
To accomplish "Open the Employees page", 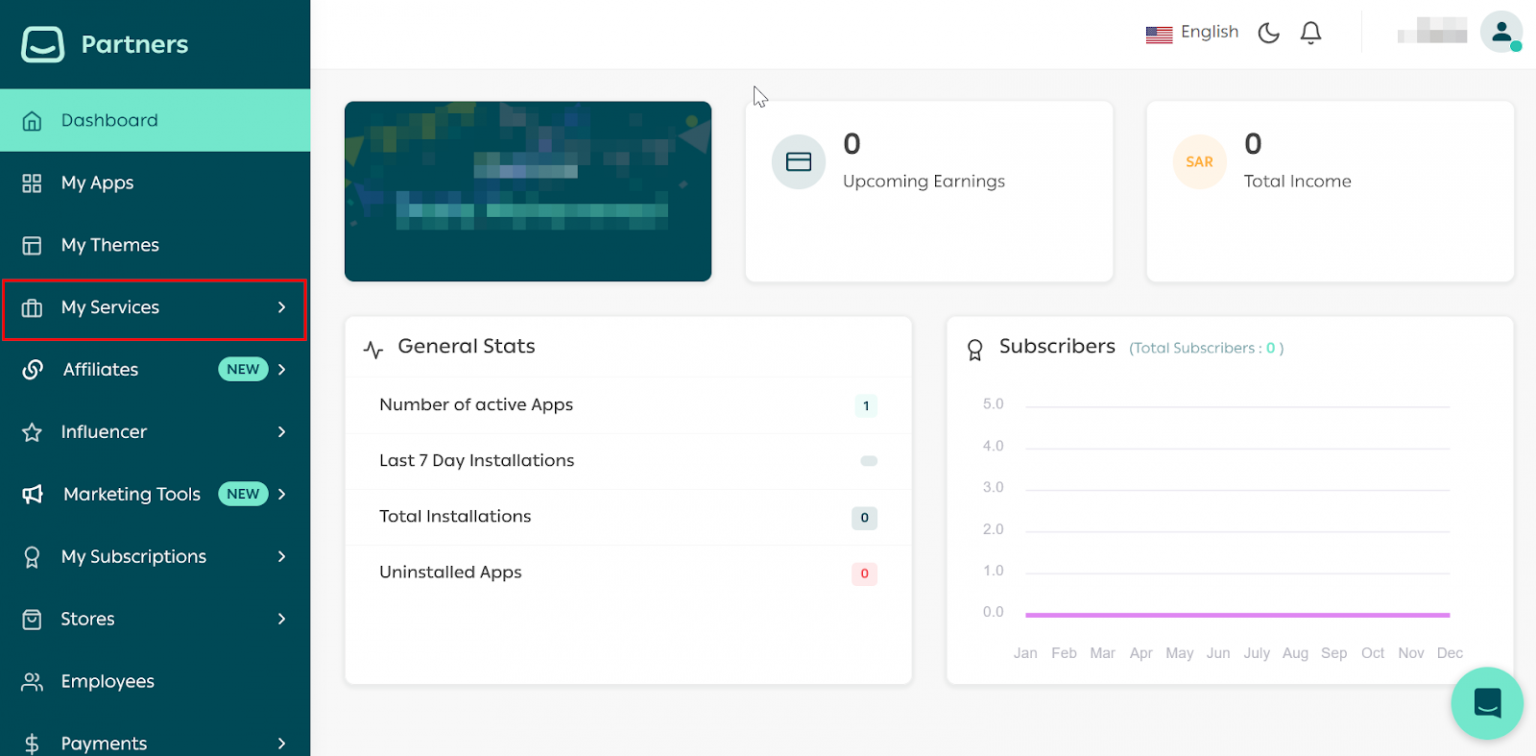I will point(107,681).
